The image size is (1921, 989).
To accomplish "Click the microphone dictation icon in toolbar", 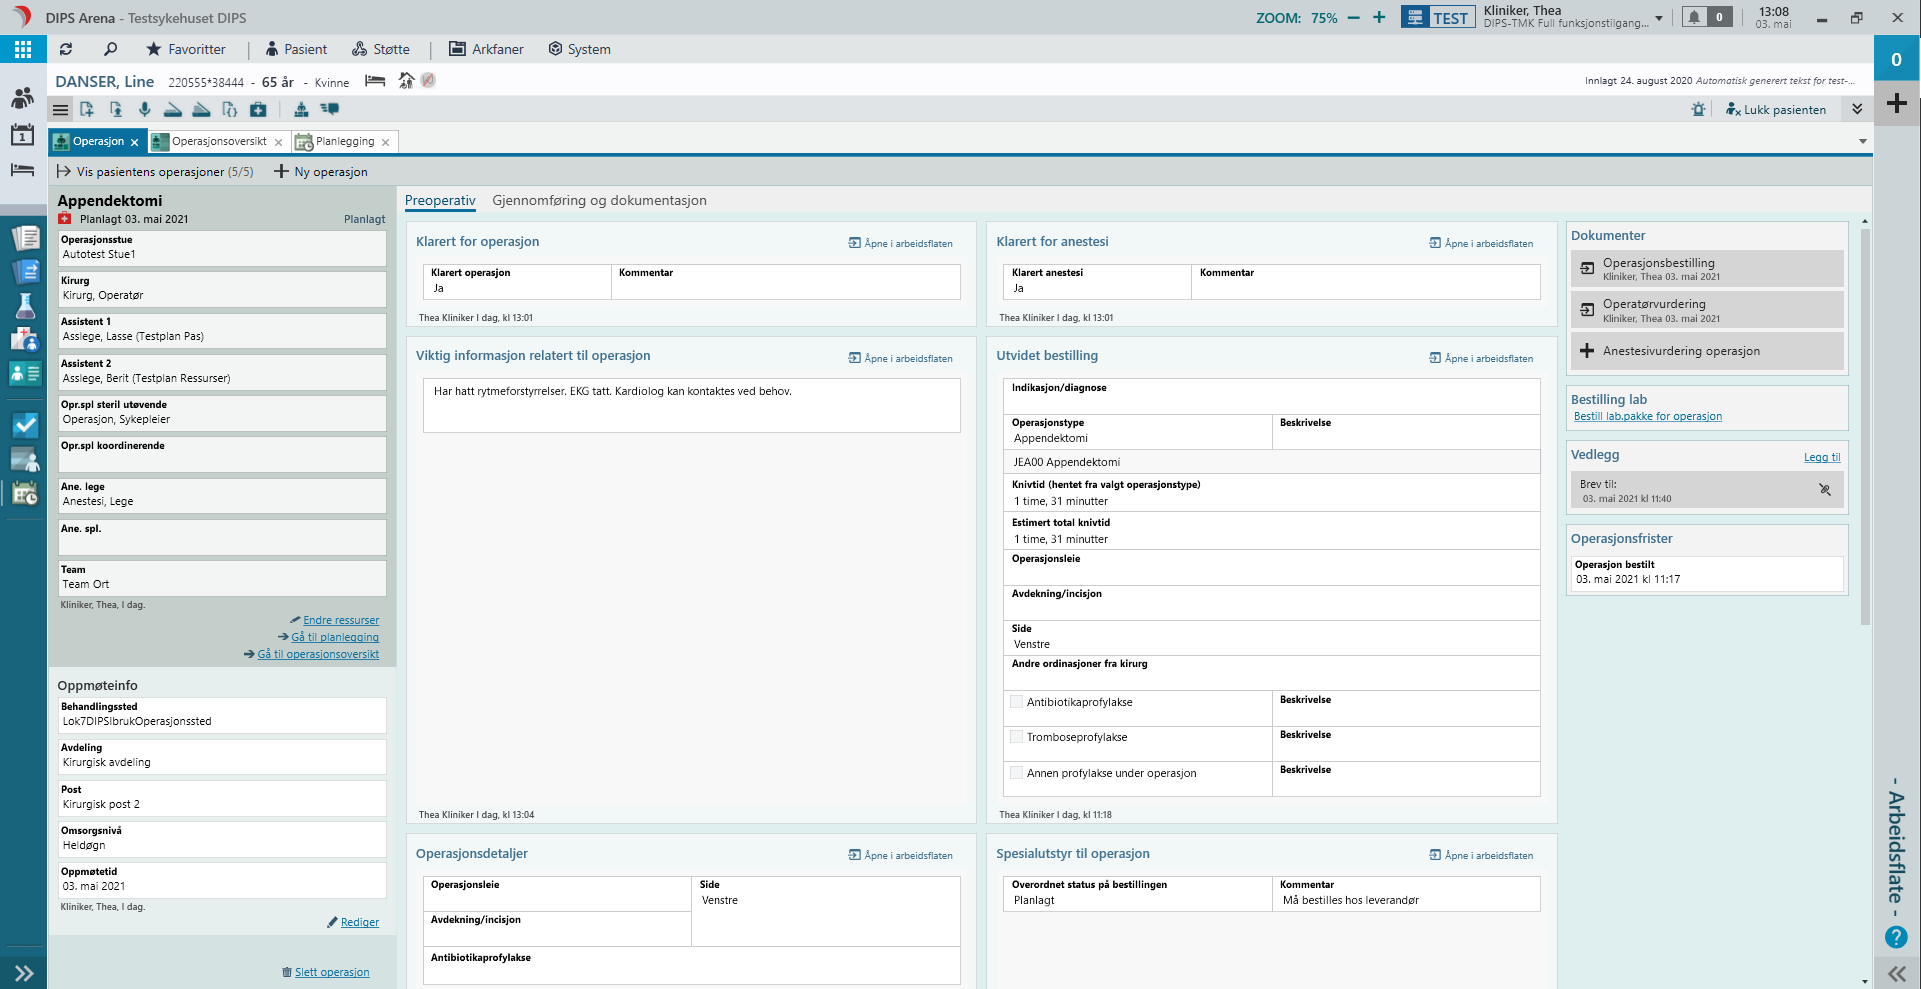I will tap(144, 109).
